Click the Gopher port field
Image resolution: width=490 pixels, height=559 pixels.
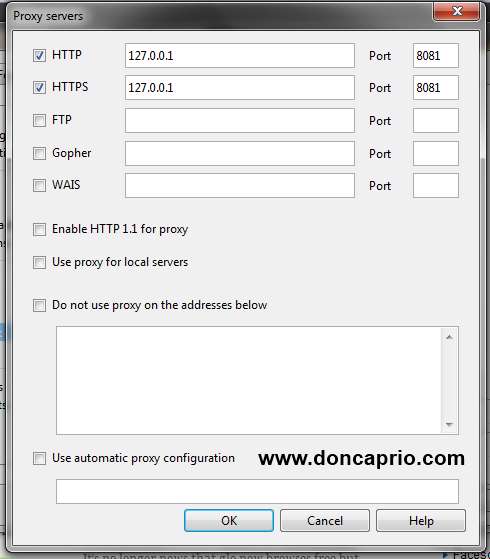point(435,154)
